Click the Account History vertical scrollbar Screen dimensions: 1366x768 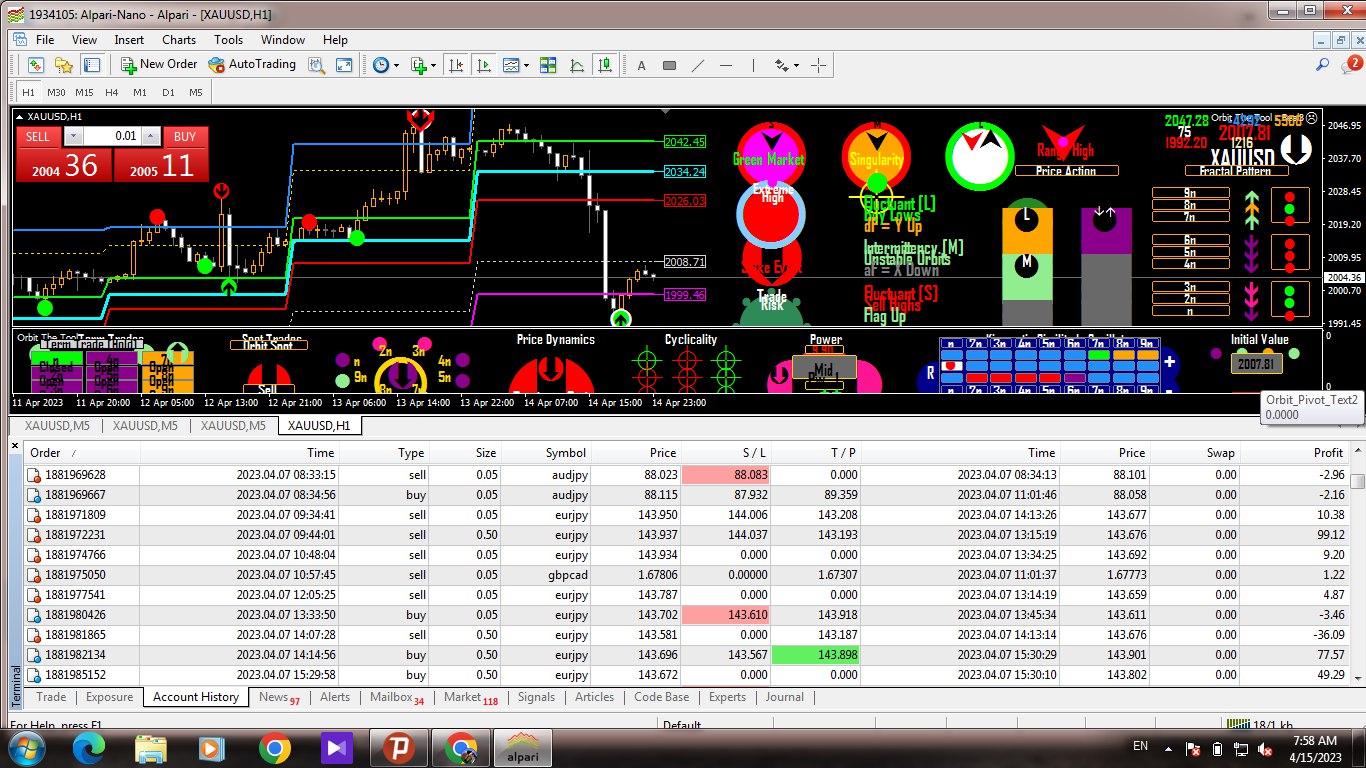(1357, 565)
